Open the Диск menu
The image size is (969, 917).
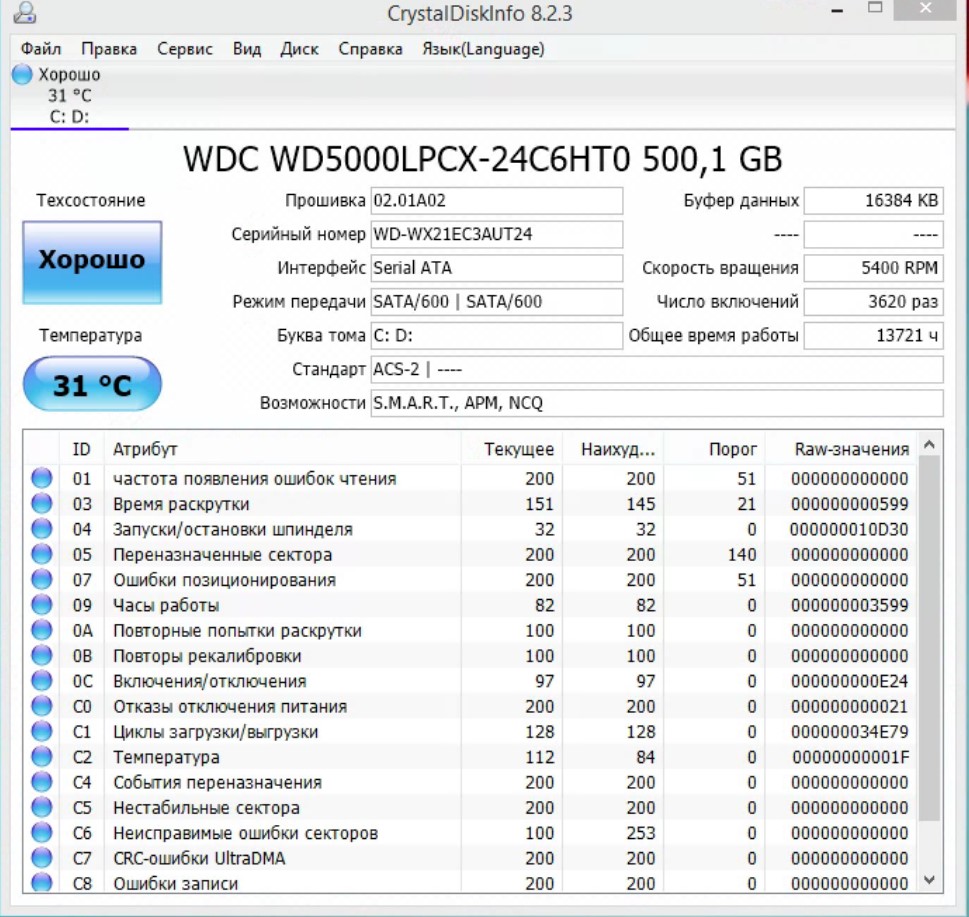300,49
